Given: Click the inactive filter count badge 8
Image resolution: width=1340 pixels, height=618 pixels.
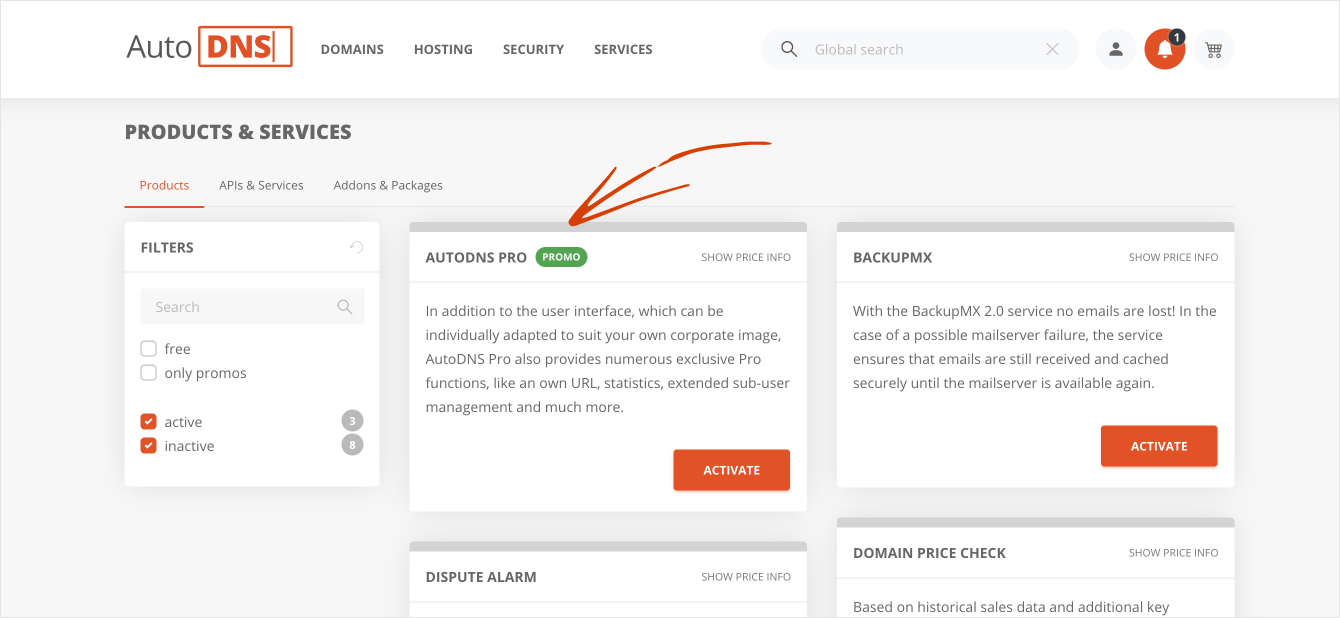Looking at the screenshot, I should tap(352, 445).
